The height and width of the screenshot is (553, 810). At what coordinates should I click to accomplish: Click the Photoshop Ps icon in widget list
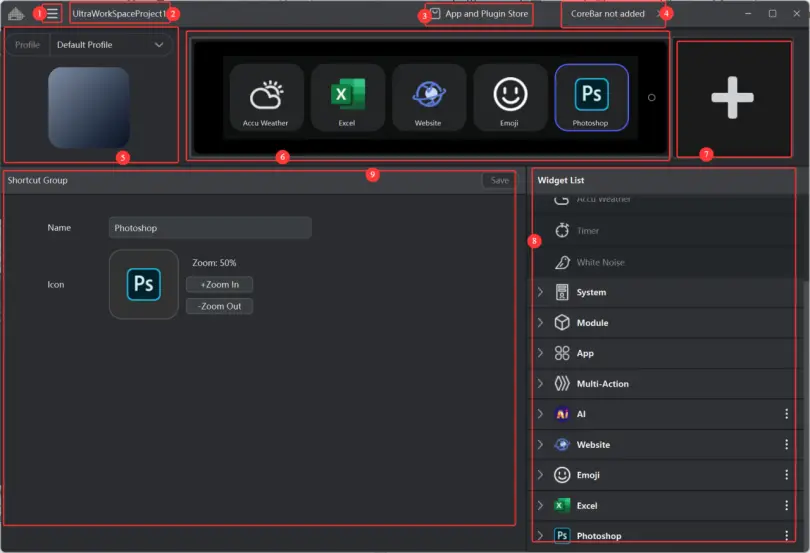coord(562,535)
